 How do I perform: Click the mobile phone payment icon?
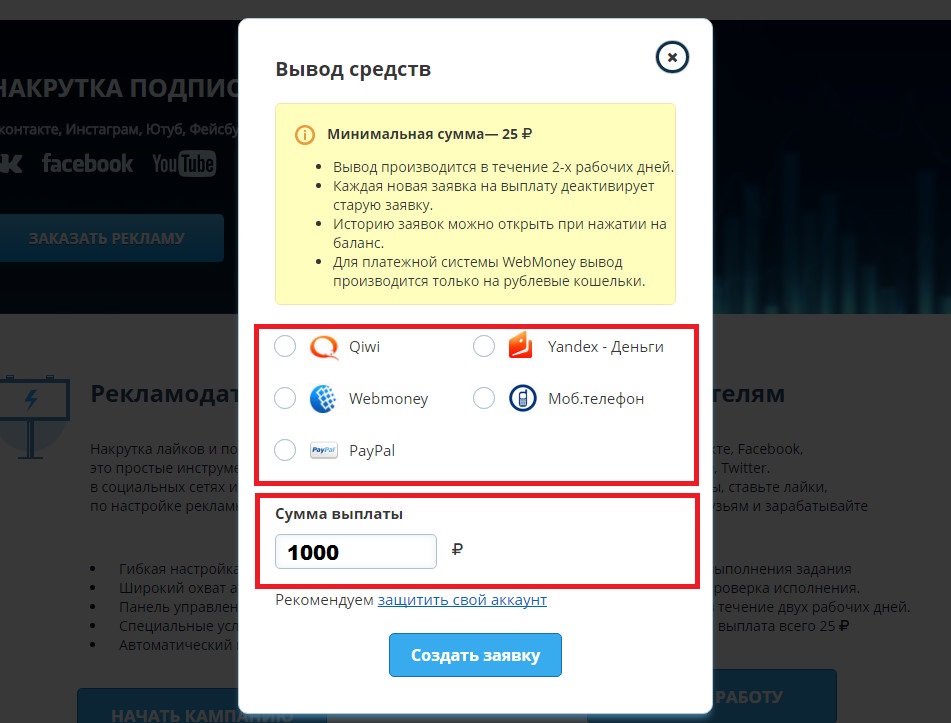(523, 398)
